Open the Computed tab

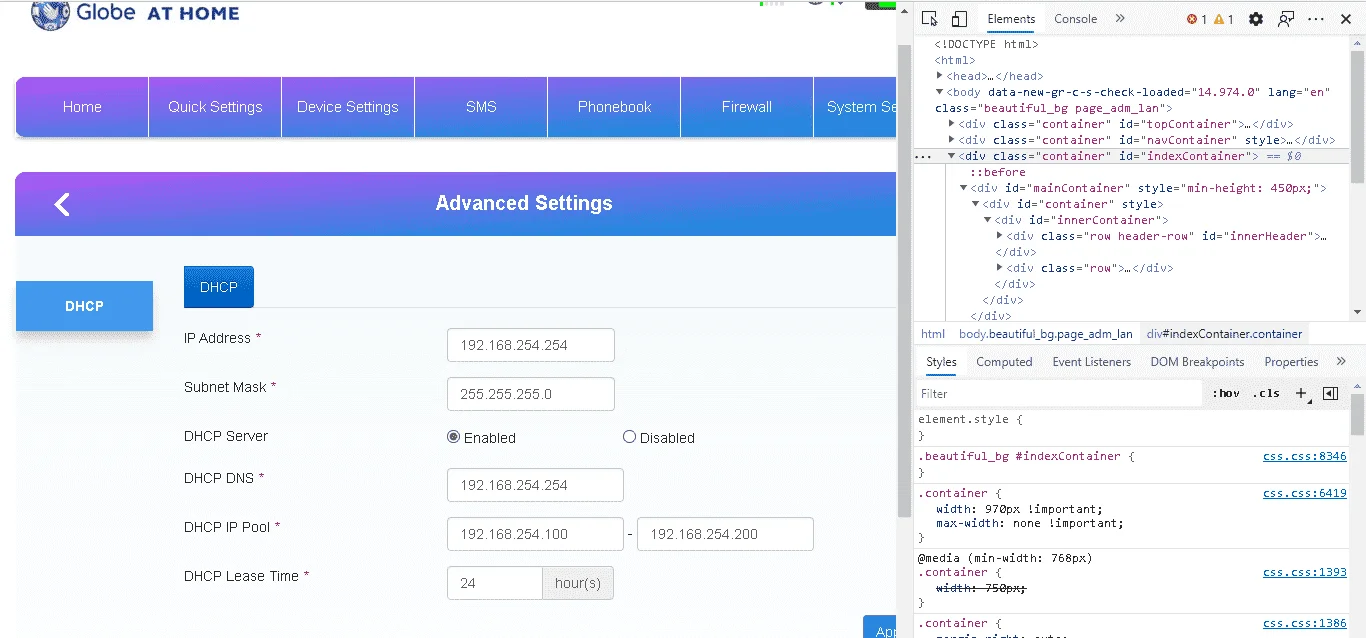pyautogui.click(x=1004, y=362)
